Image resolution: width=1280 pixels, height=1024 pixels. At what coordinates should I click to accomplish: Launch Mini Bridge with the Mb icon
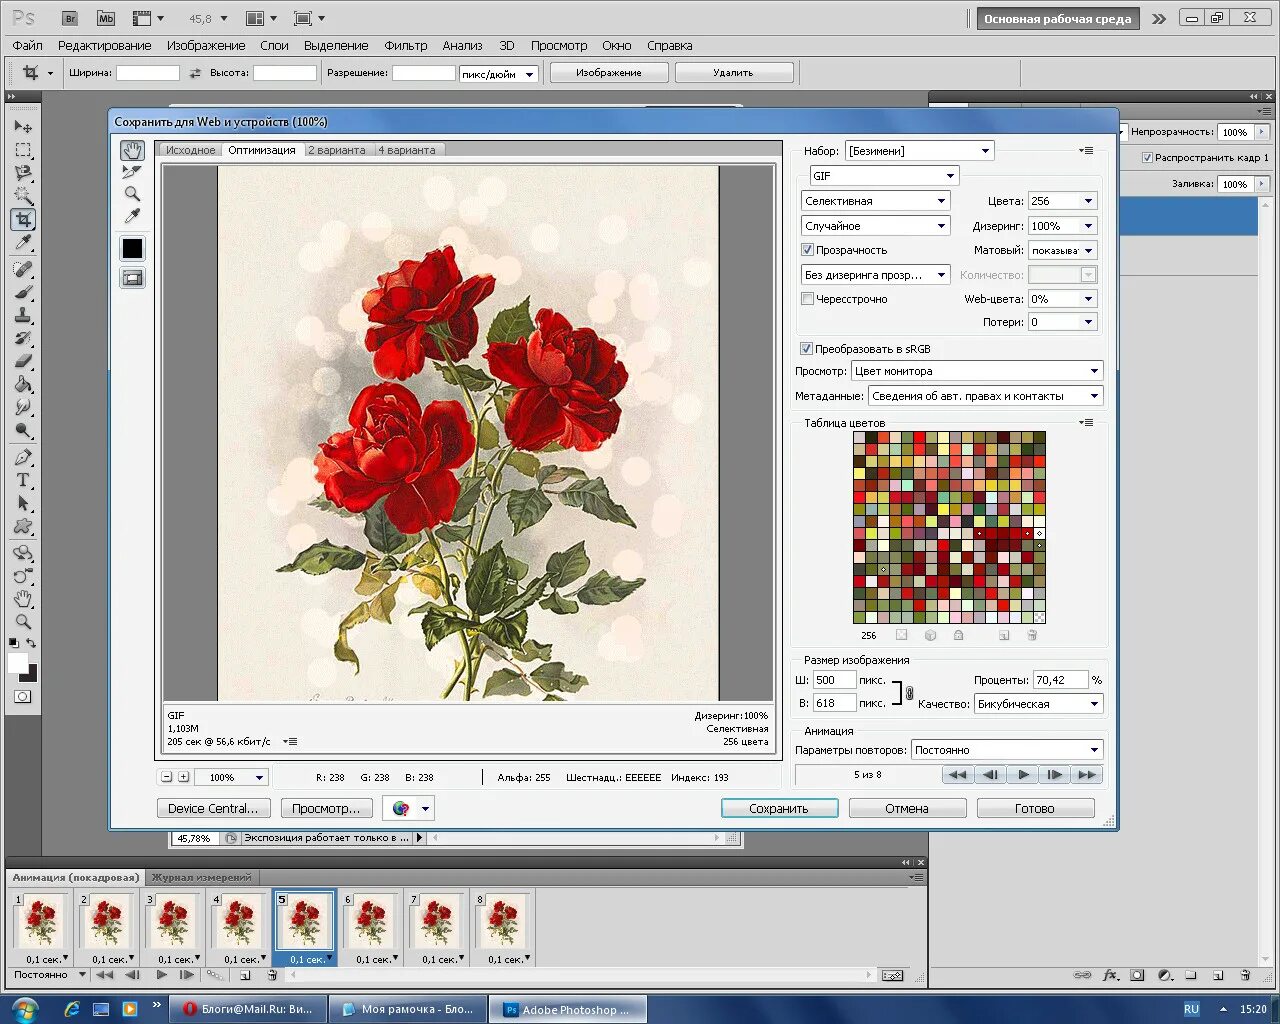(x=105, y=18)
